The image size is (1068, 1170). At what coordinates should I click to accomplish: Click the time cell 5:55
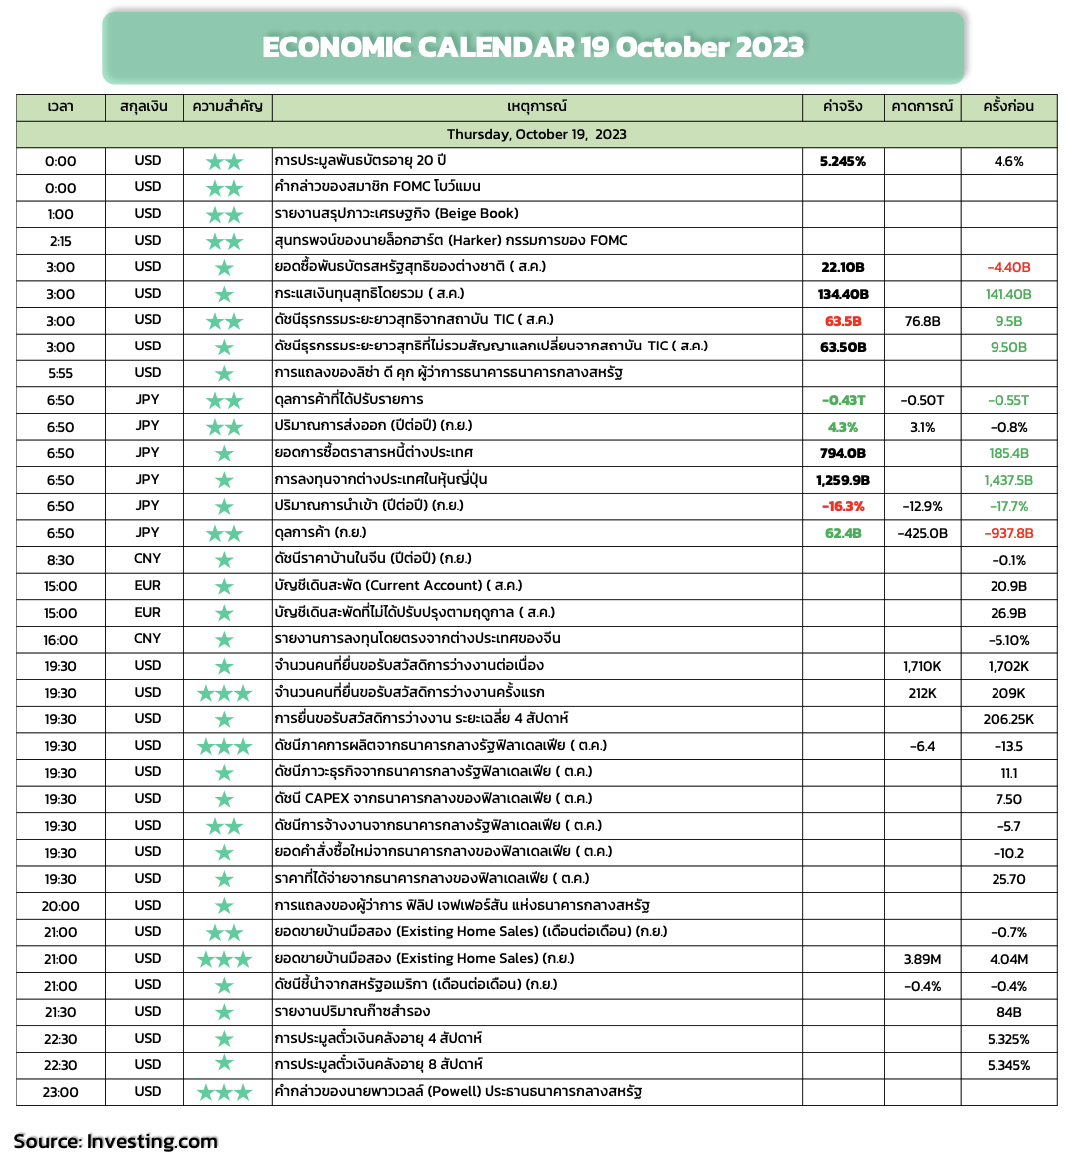coord(60,374)
